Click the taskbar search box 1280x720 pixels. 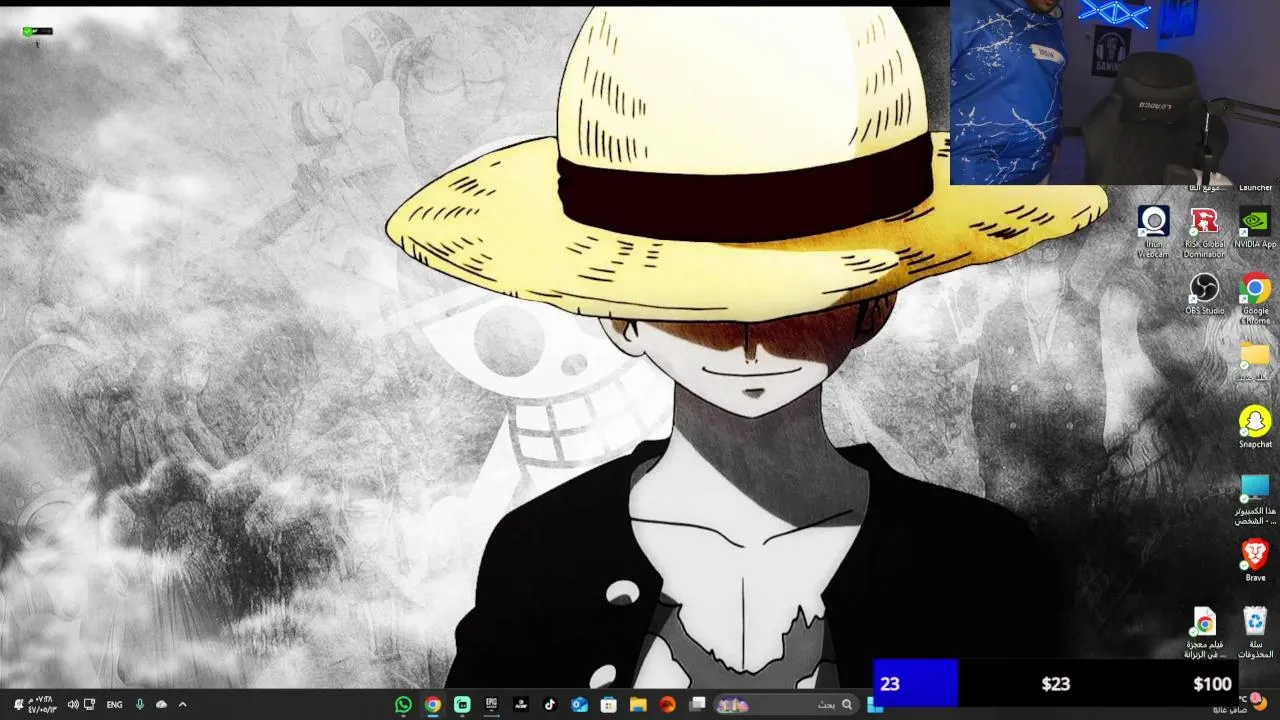(x=786, y=704)
